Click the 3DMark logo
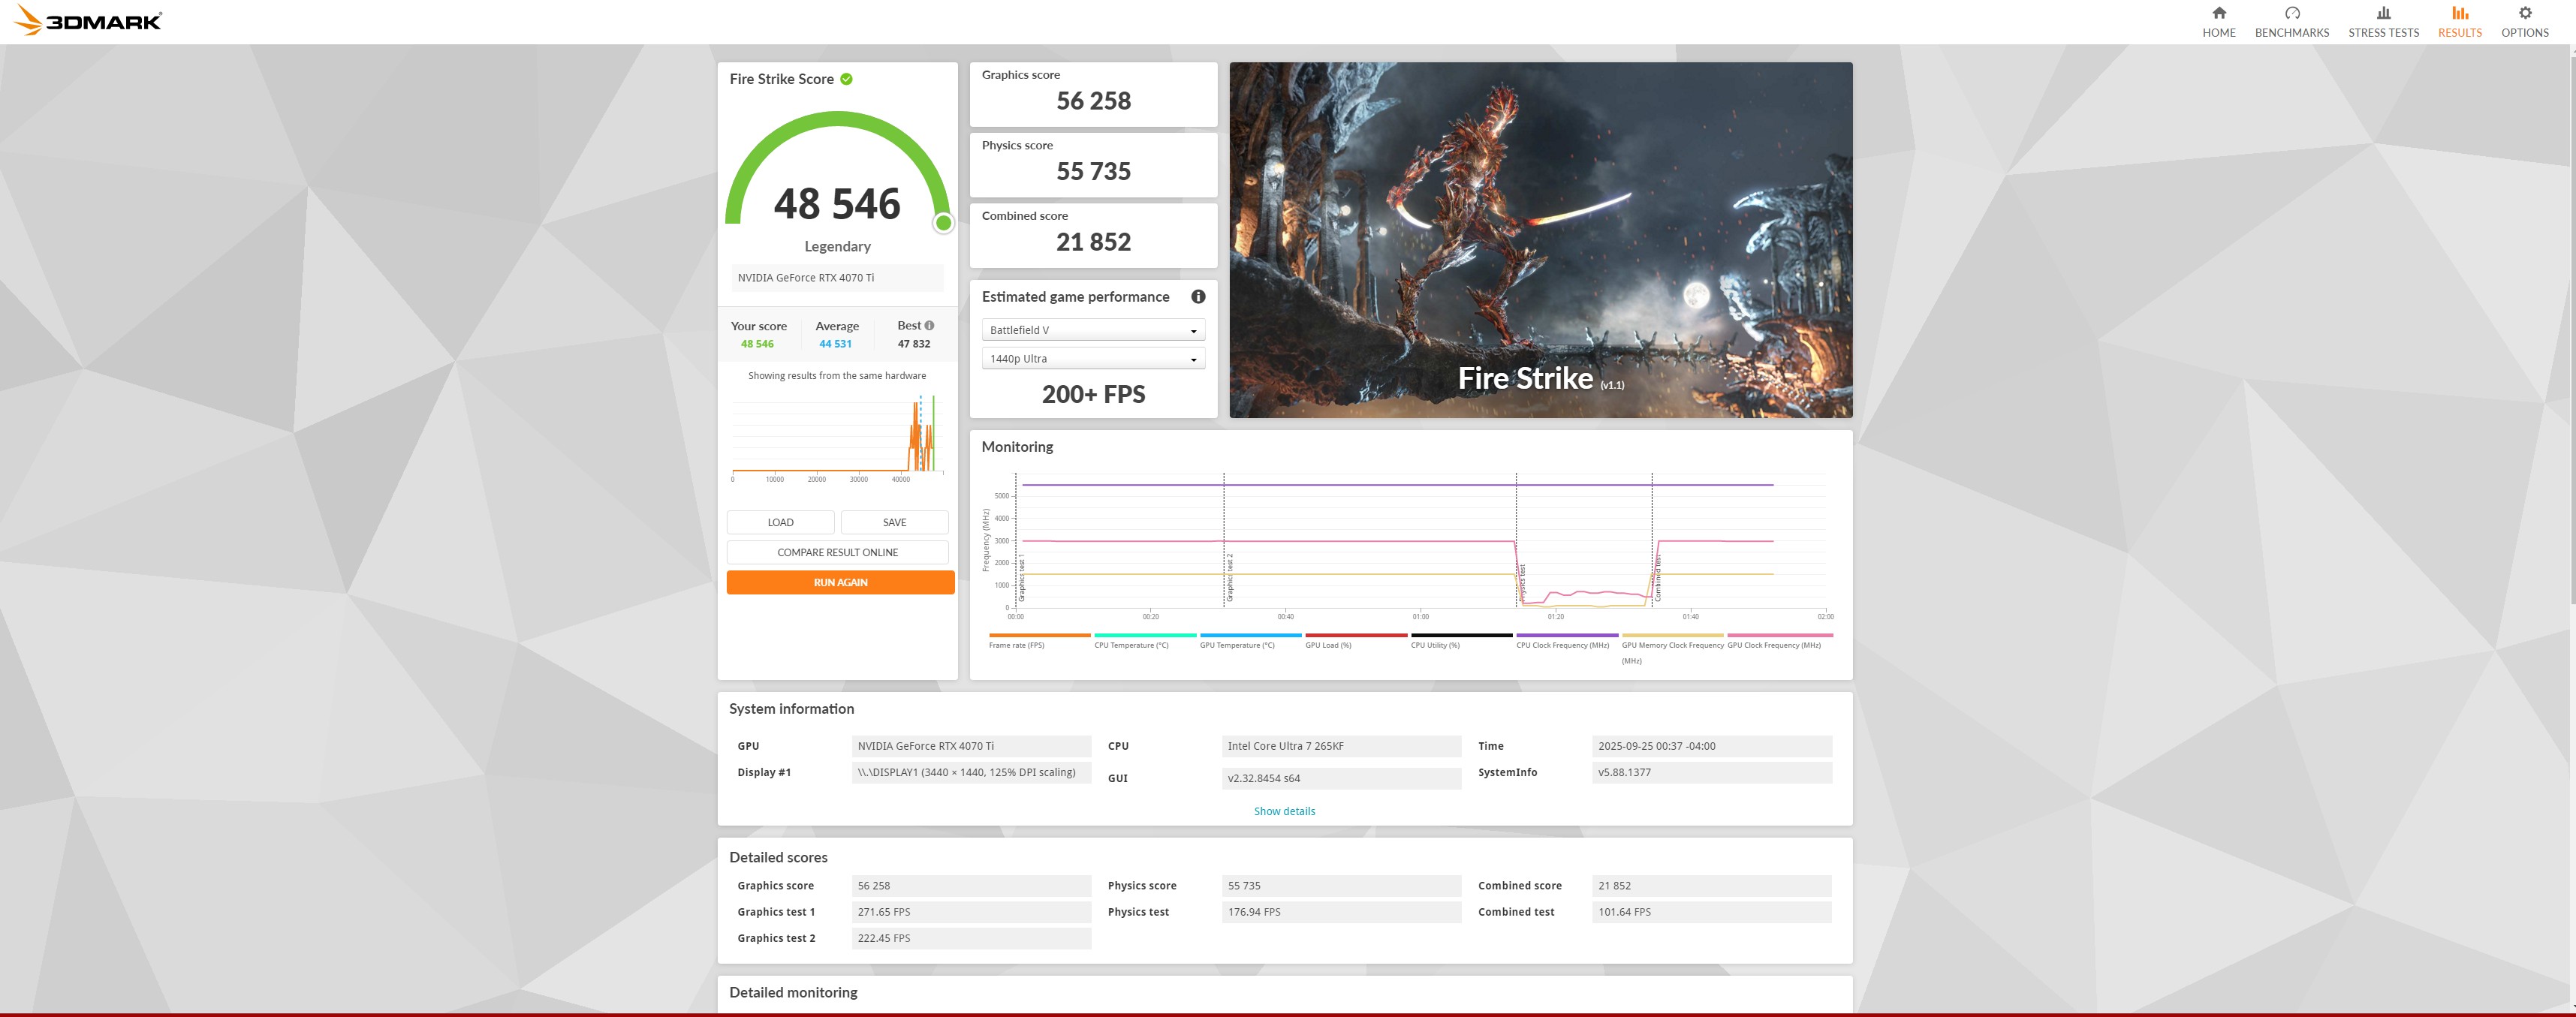This screenshot has width=2576, height=1017. point(88,20)
